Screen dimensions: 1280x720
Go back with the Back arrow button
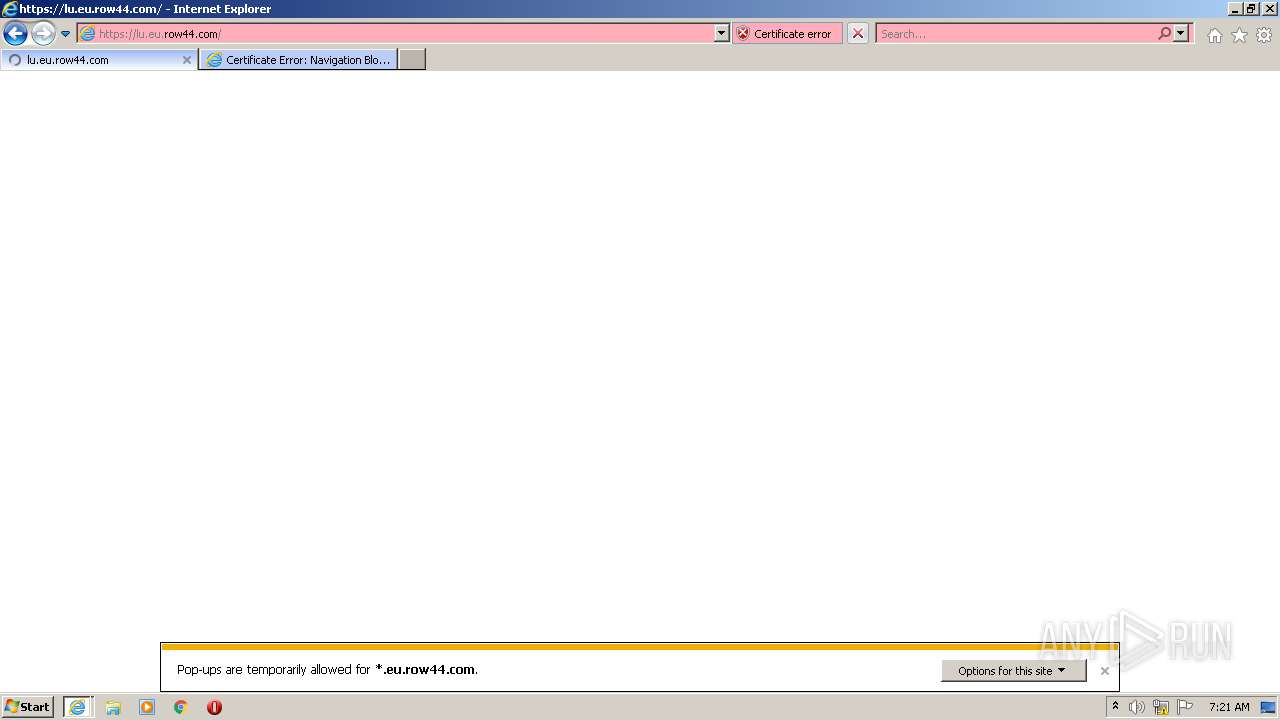point(15,34)
